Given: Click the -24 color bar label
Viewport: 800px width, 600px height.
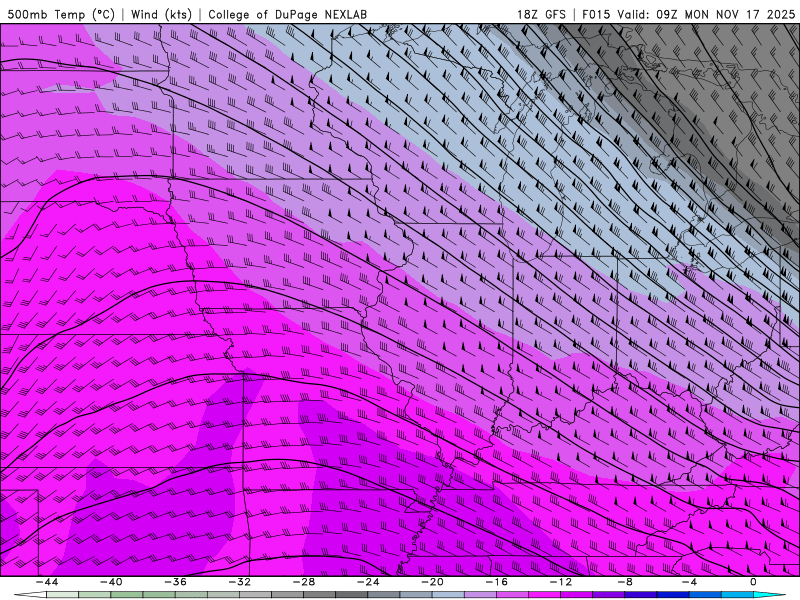Looking at the screenshot, I should (368, 582).
